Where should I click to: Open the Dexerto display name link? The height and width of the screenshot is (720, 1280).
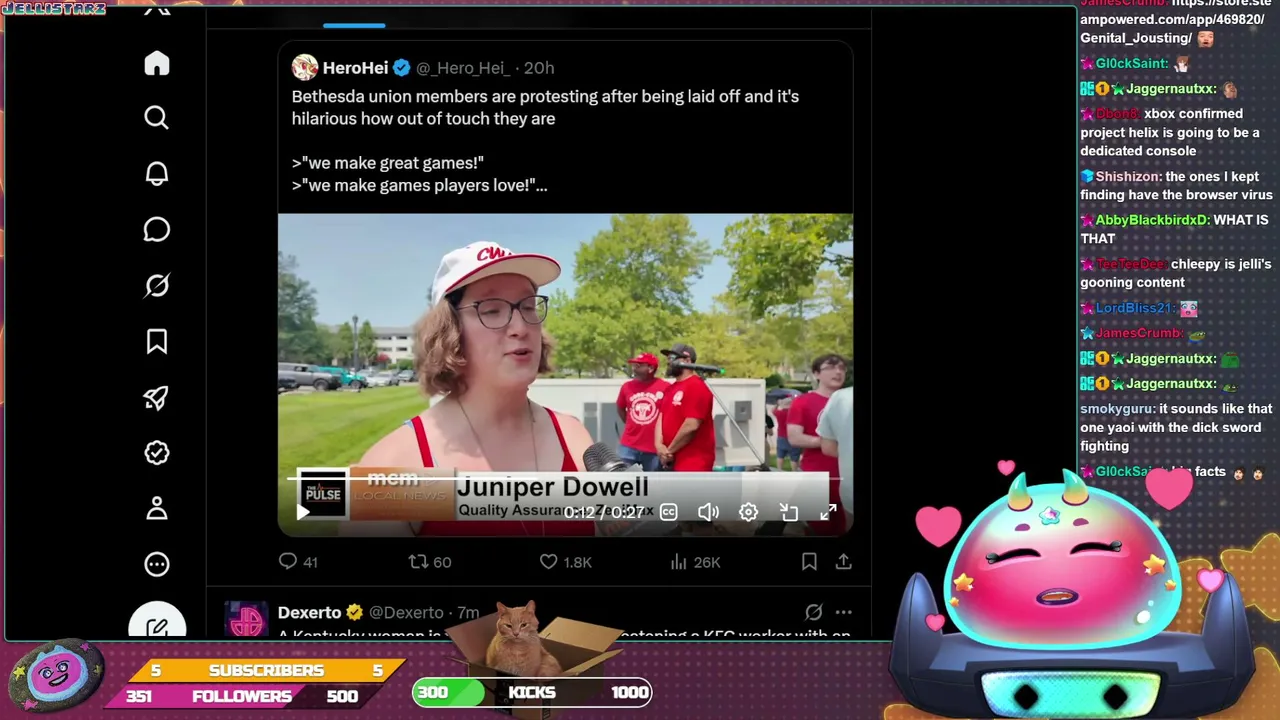click(309, 612)
